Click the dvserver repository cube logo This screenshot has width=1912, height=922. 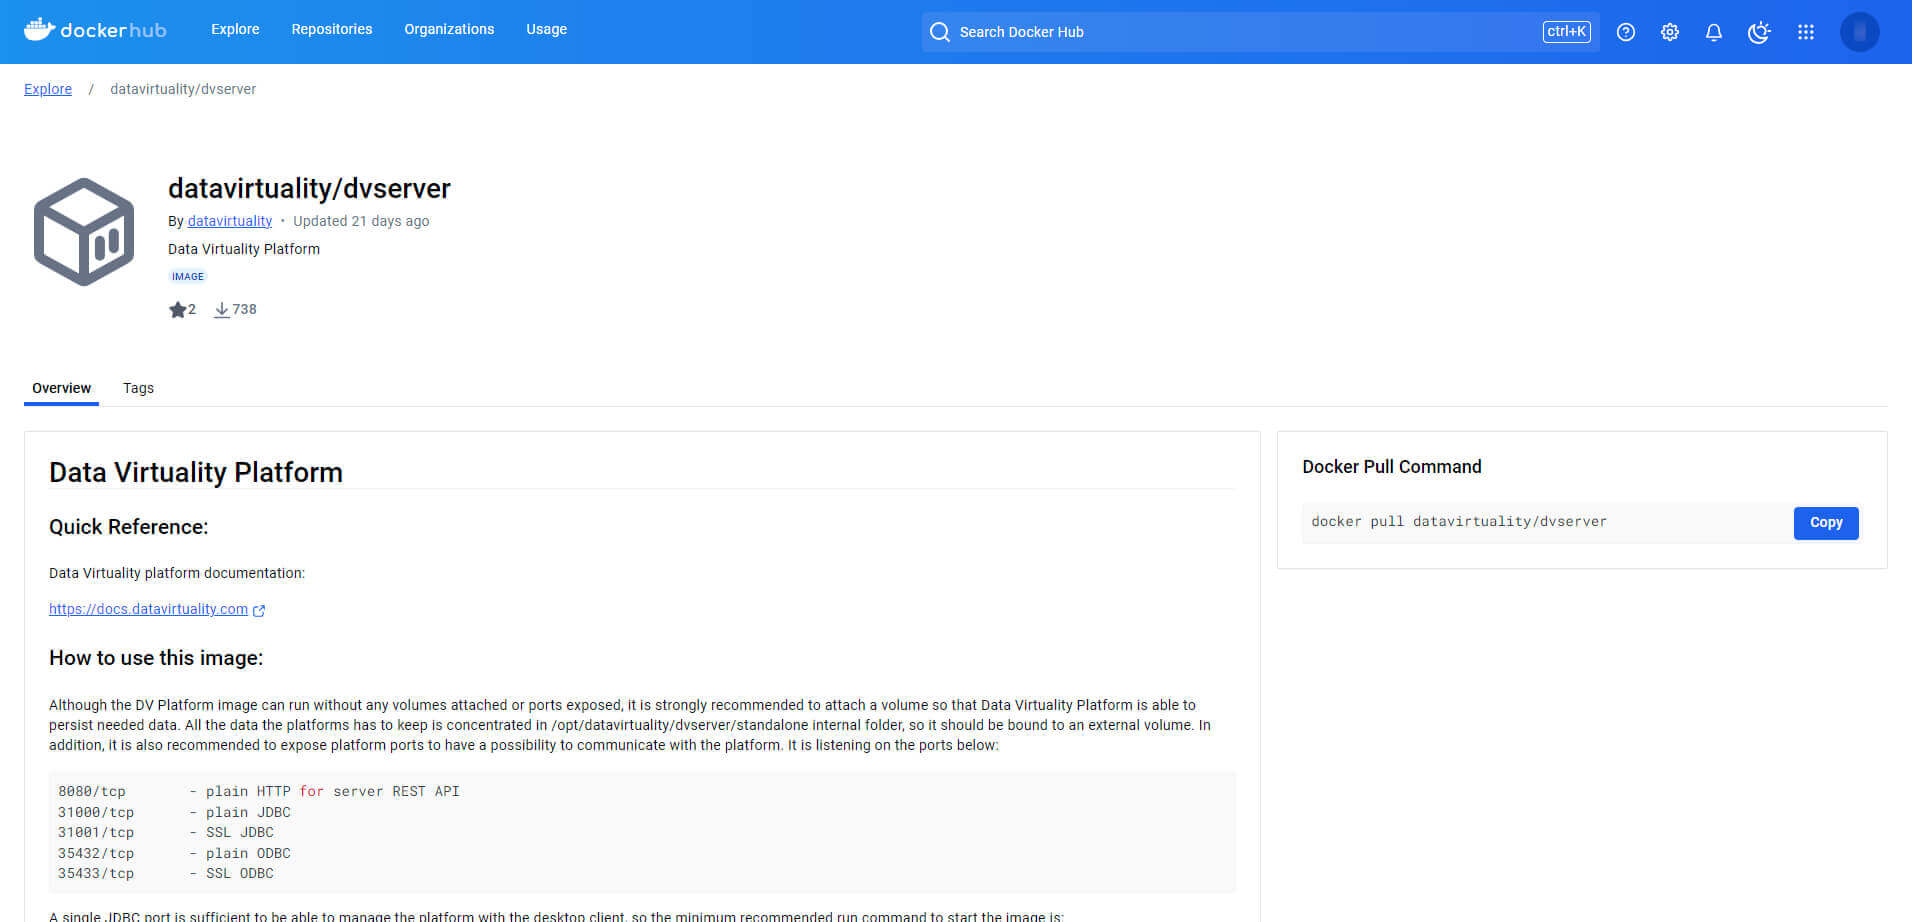[x=84, y=232]
